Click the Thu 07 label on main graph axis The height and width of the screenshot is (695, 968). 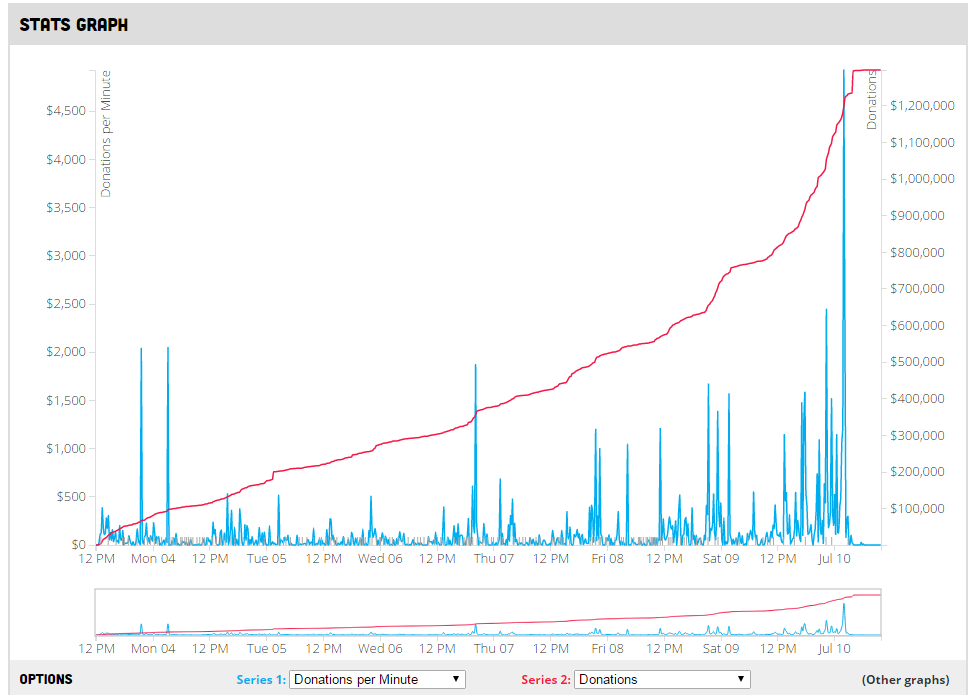(x=494, y=559)
